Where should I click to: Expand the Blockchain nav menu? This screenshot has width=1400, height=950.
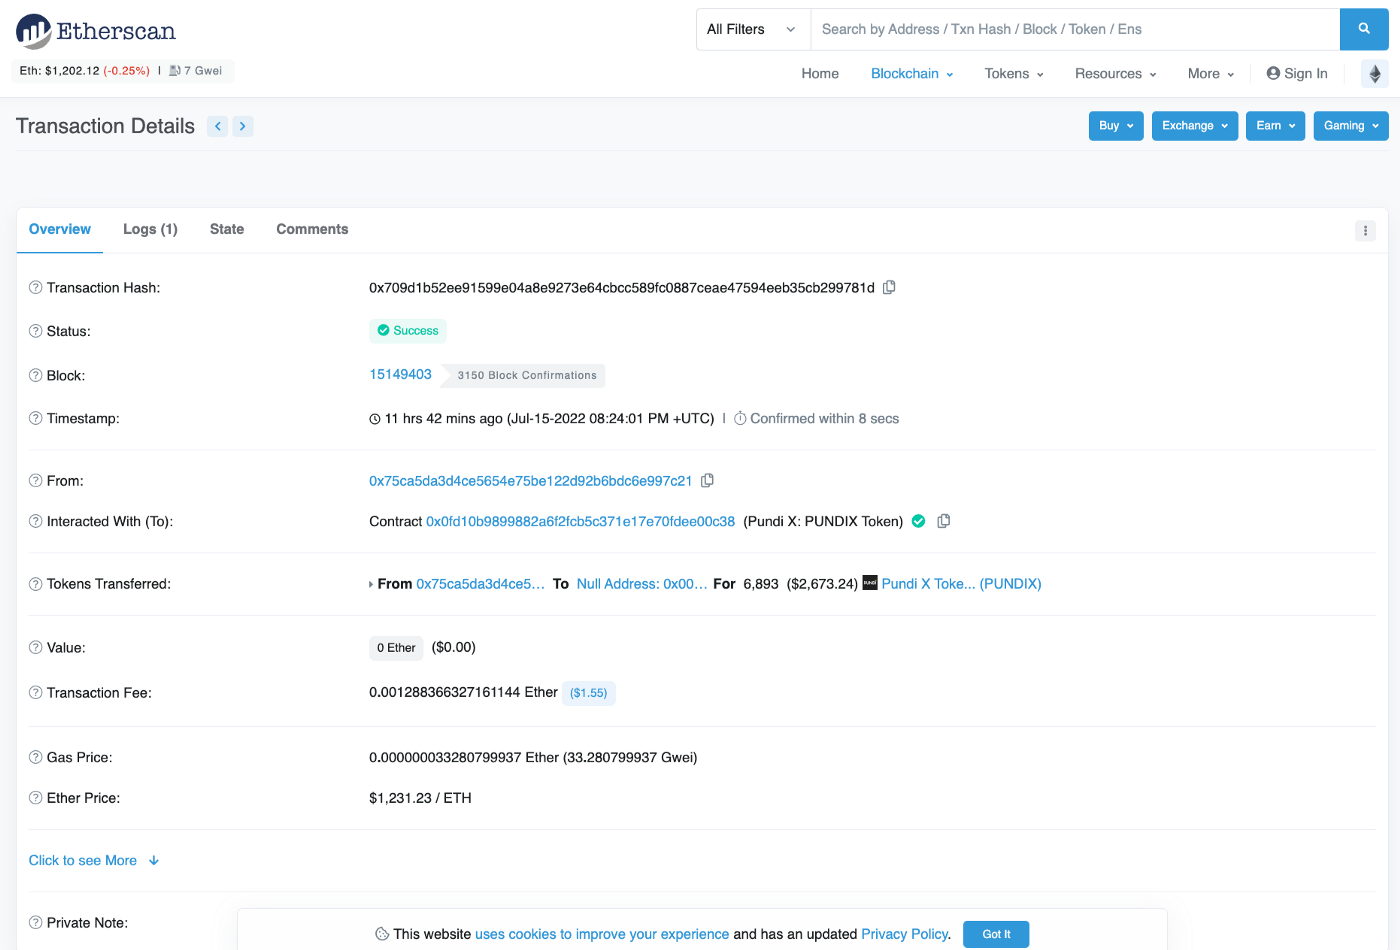pos(911,74)
